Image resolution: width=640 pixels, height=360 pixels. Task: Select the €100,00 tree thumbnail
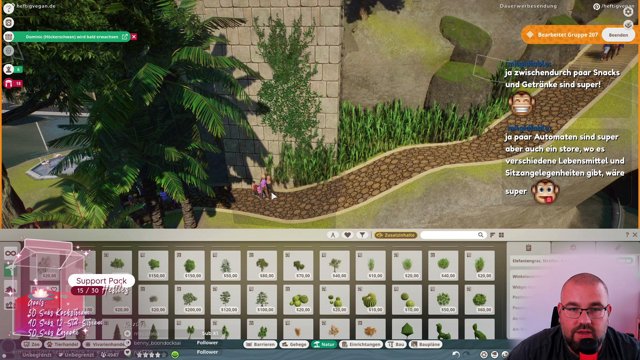click(262, 300)
